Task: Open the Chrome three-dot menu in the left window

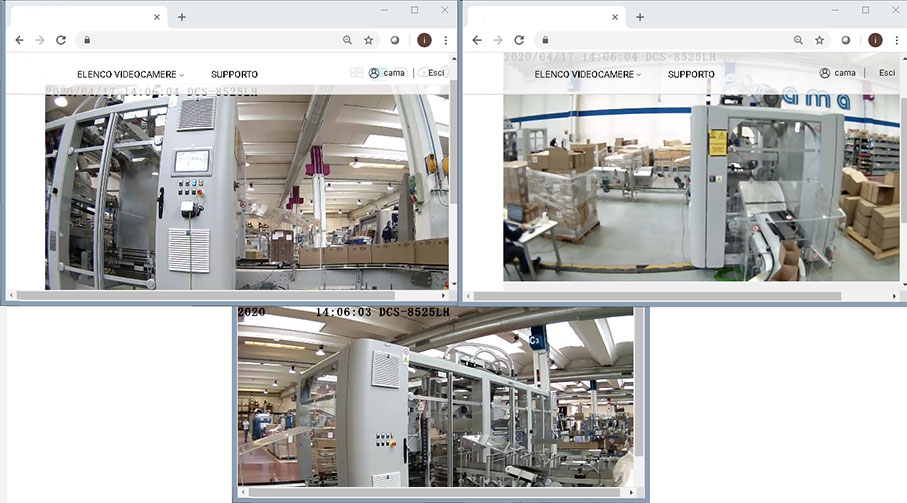Action: click(x=446, y=40)
